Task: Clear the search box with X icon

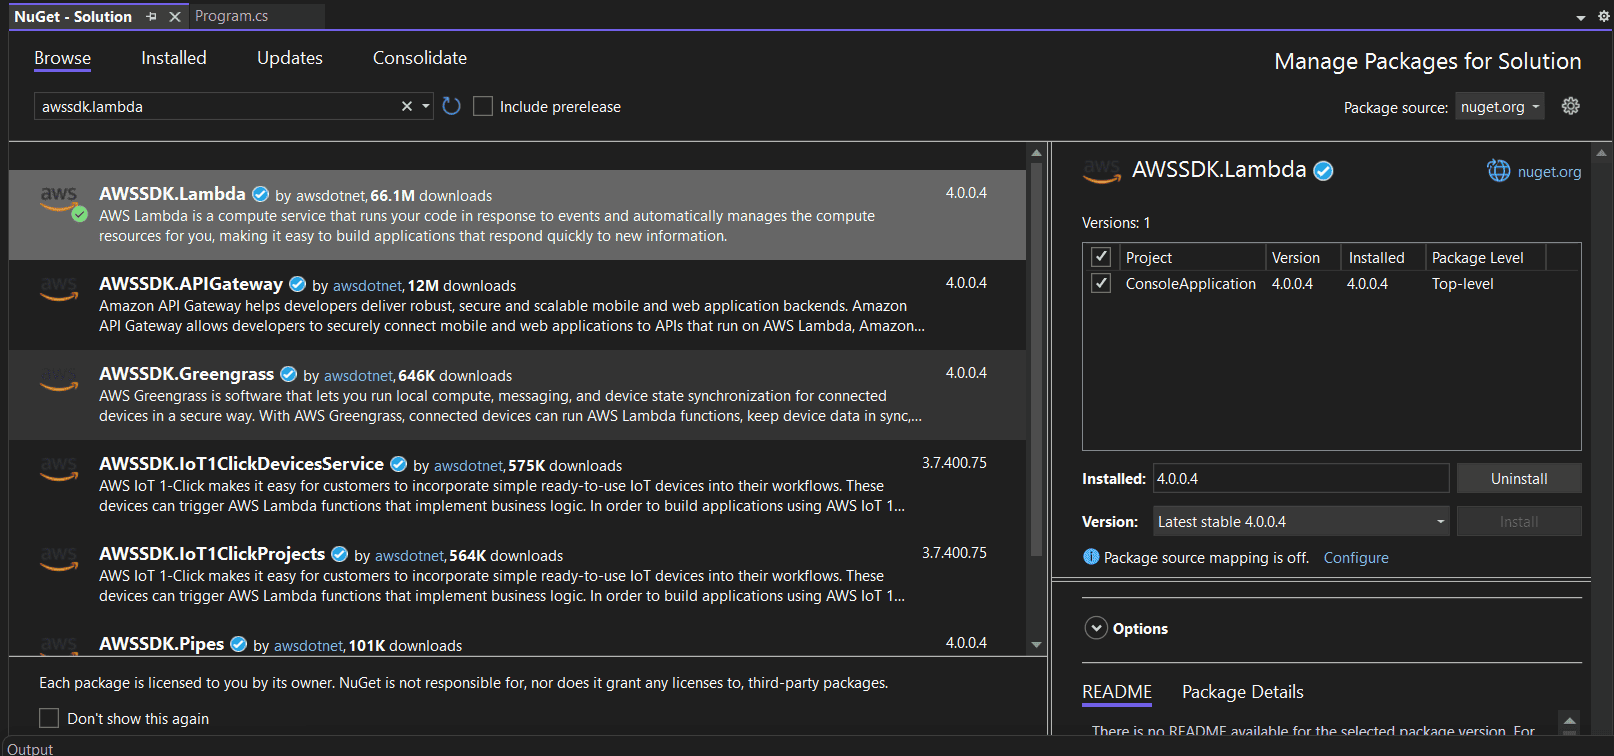Action: [x=407, y=106]
